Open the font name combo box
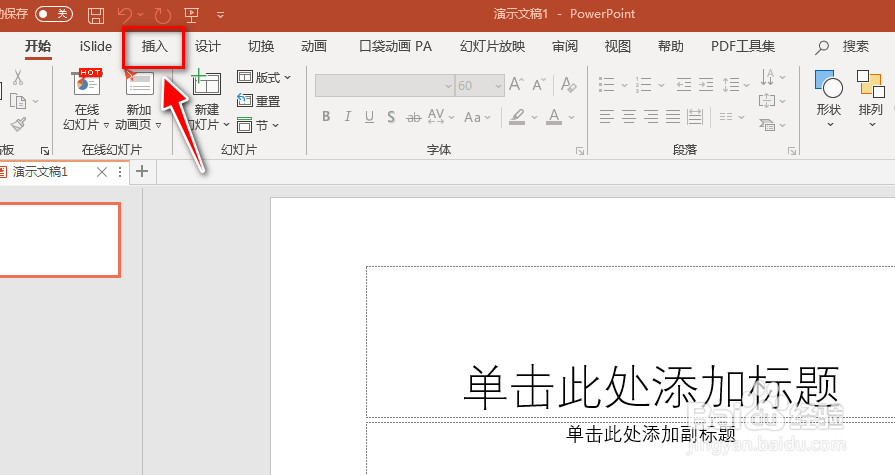 pos(385,86)
